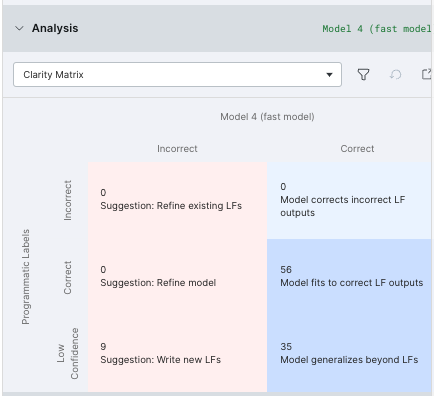Screen dimensions: 434x396
Task: Select 'Model corrects incorrect LF outputs' cell
Action: [x=349, y=201]
